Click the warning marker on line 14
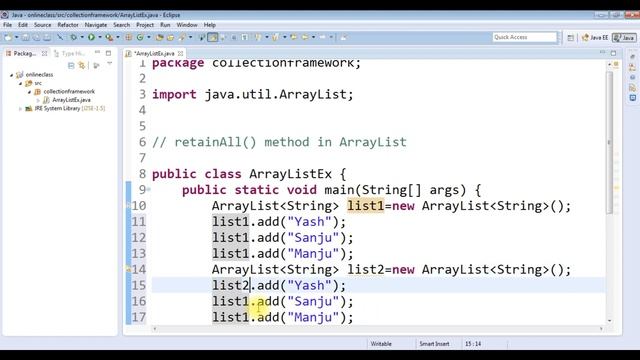Image resolution: width=640 pixels, height=360 pixels. click(x=128, y=269)
